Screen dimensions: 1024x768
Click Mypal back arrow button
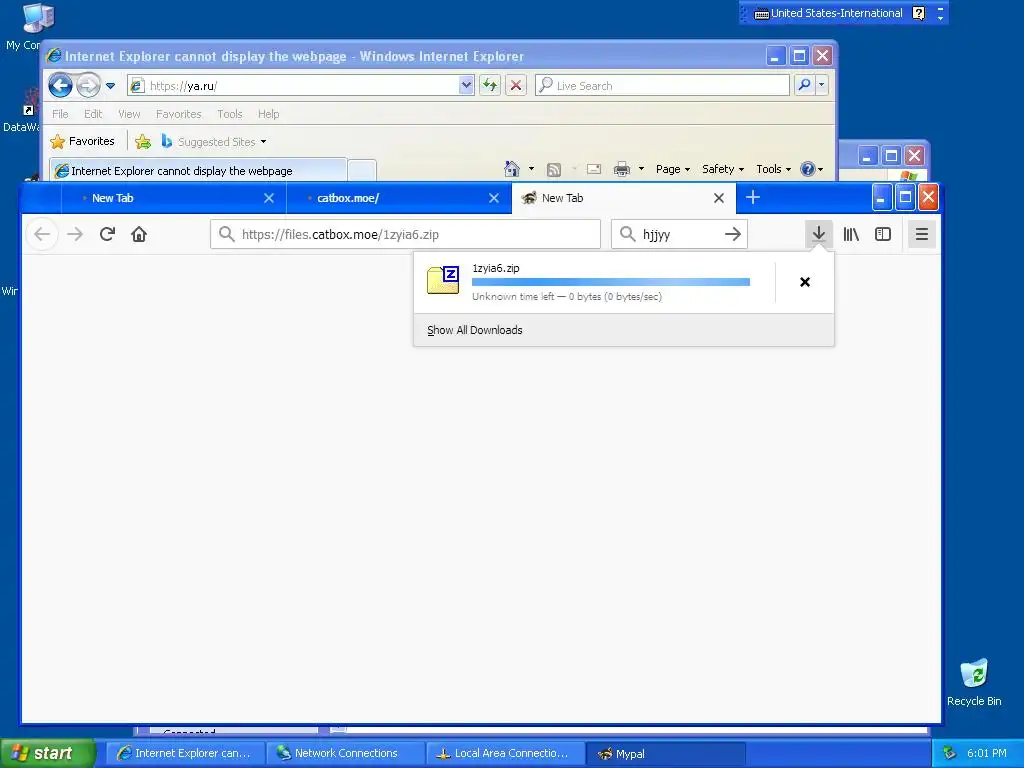(x=42, y=234)
